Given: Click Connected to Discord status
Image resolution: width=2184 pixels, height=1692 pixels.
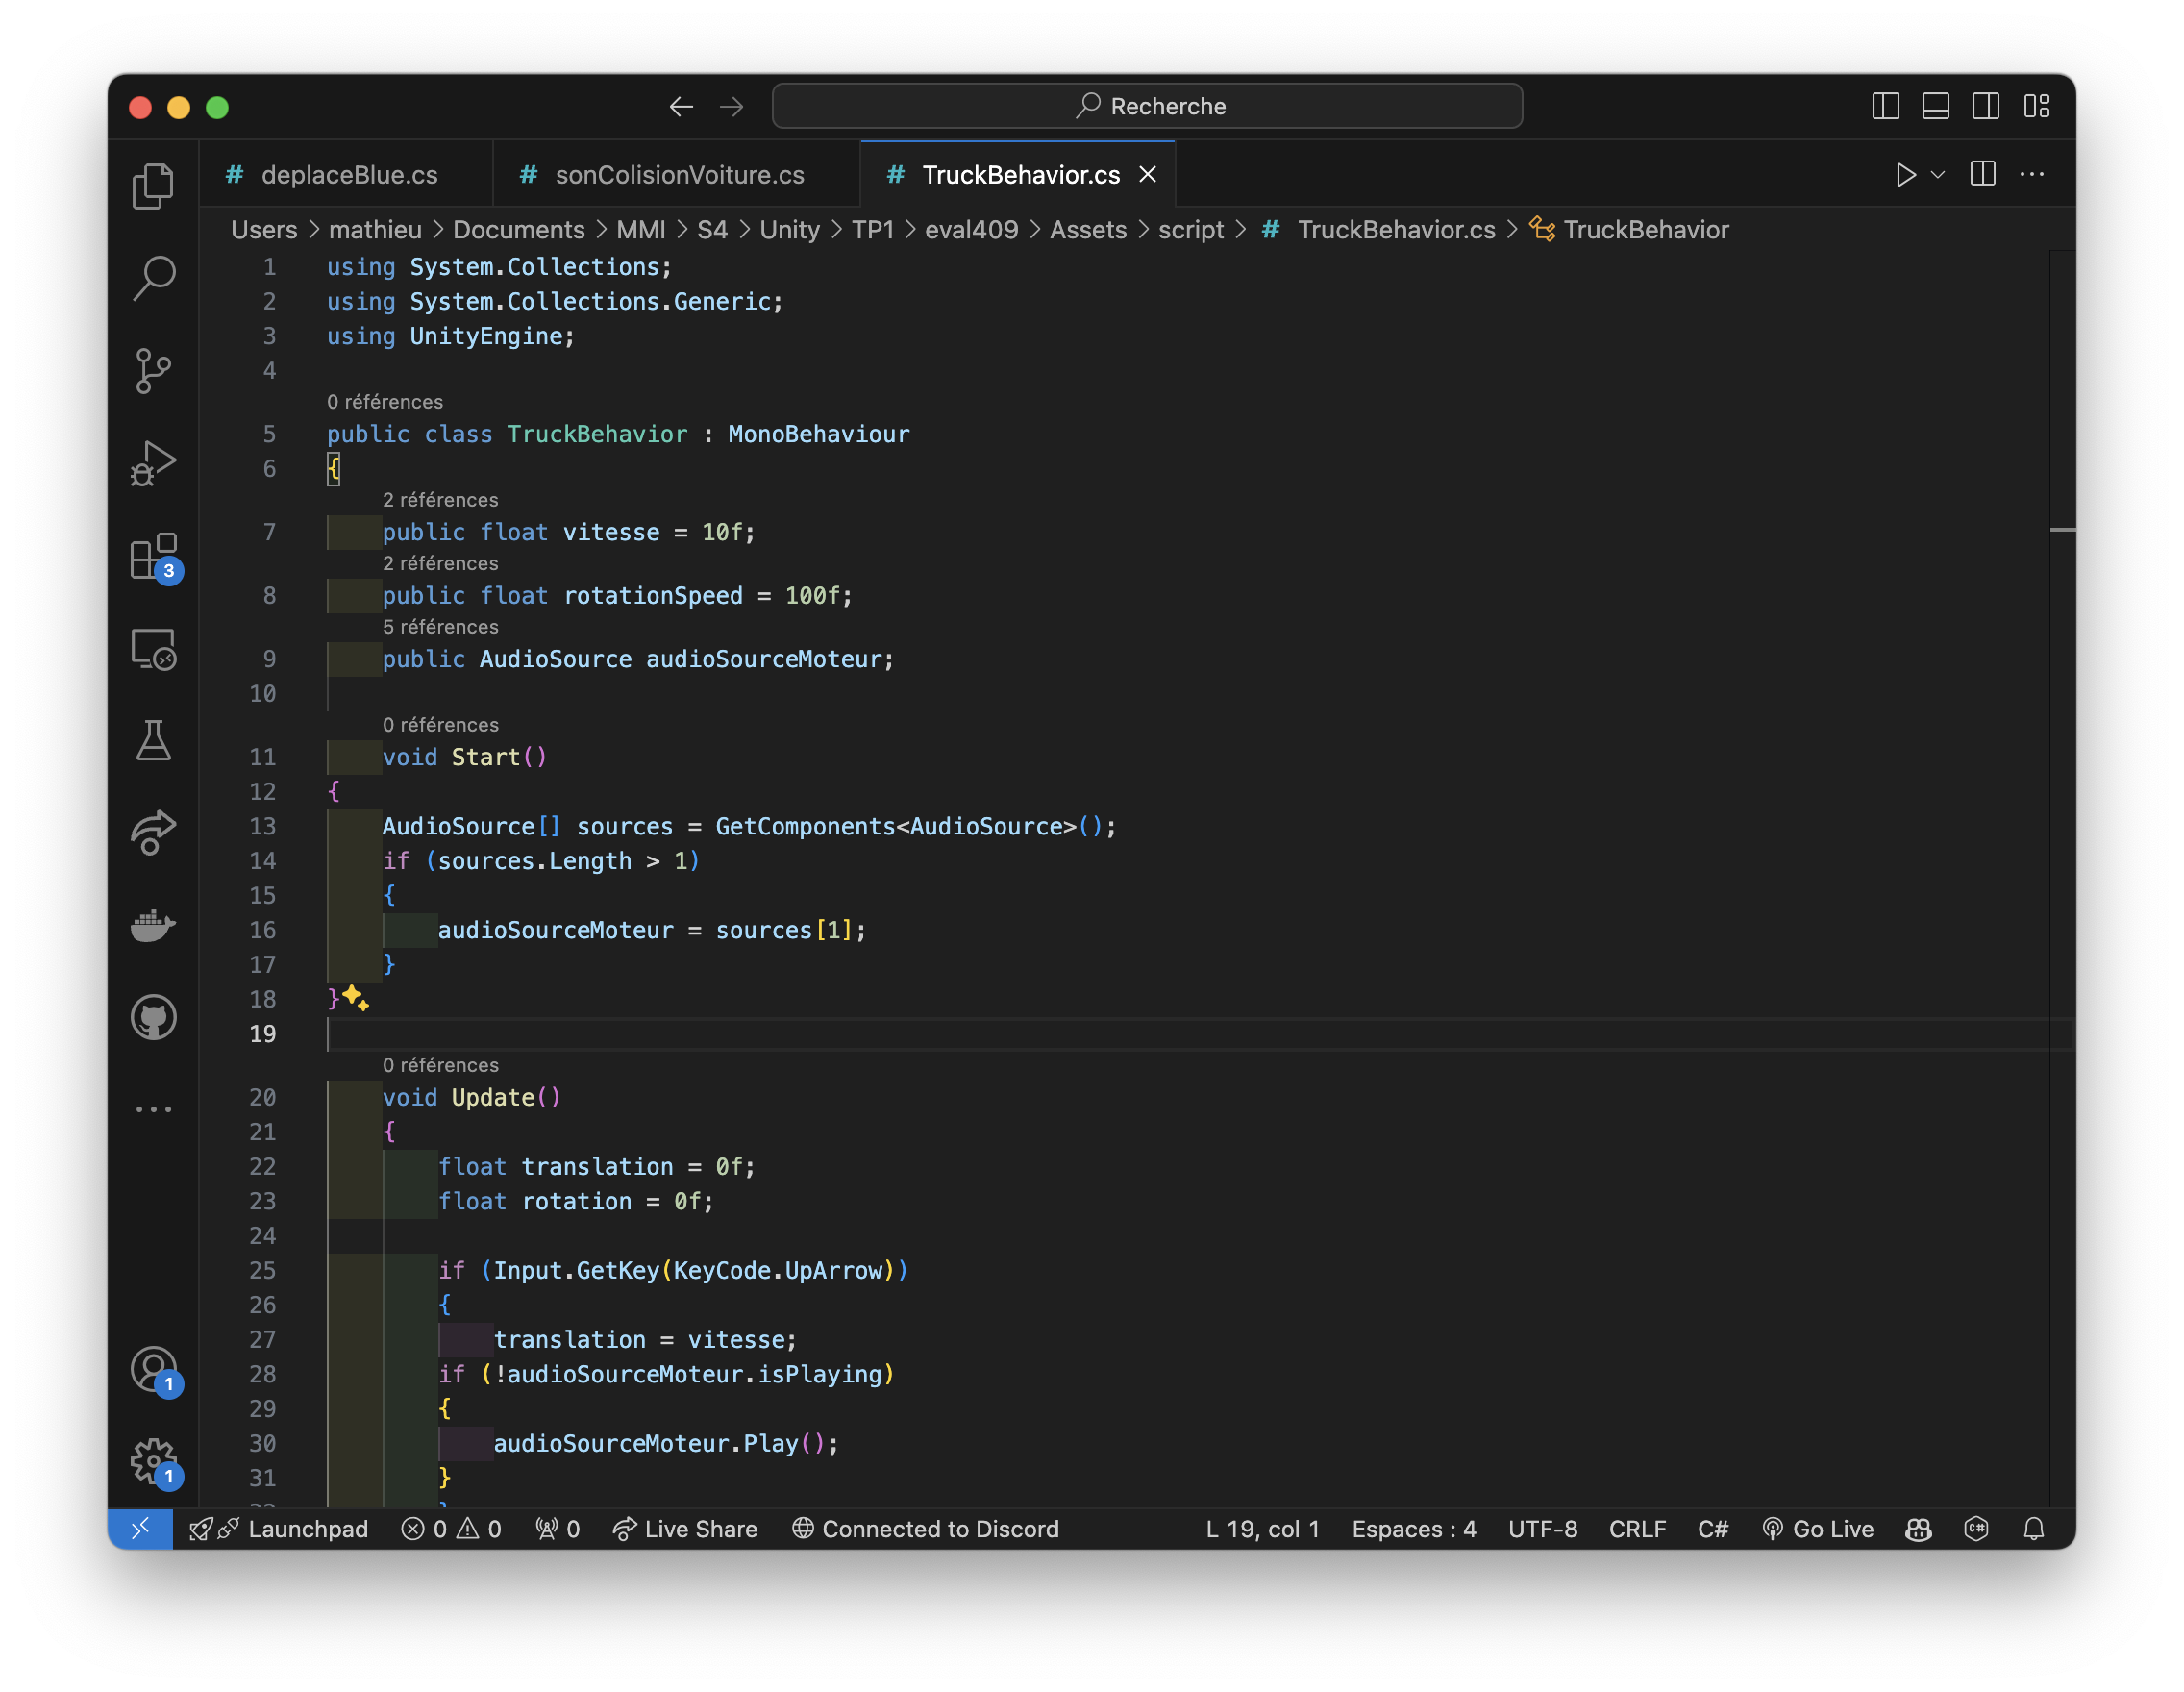Looking at the screenshot, I should click(x=926, y=1529).
